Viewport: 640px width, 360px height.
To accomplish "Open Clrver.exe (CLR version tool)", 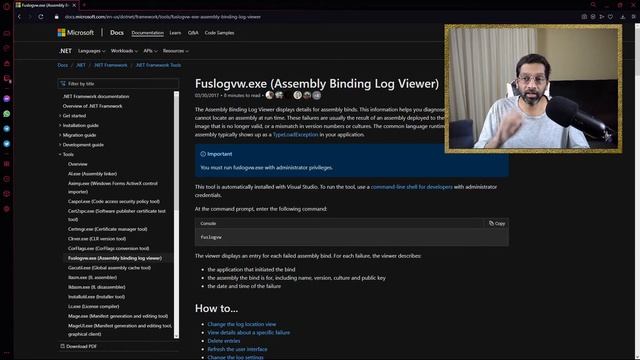I will coord(97,239).
